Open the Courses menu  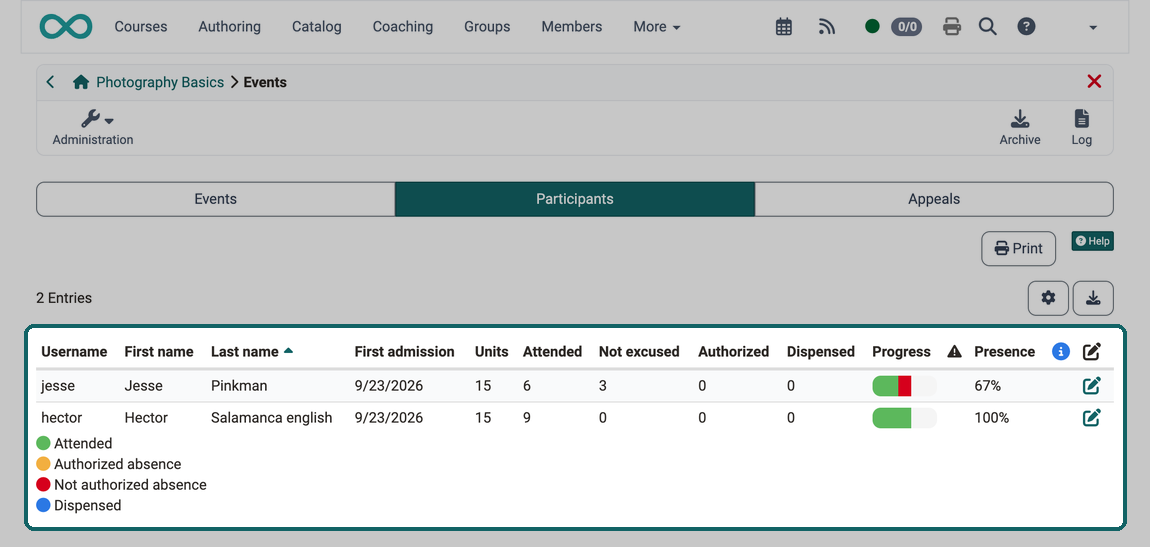click(141, 26)
